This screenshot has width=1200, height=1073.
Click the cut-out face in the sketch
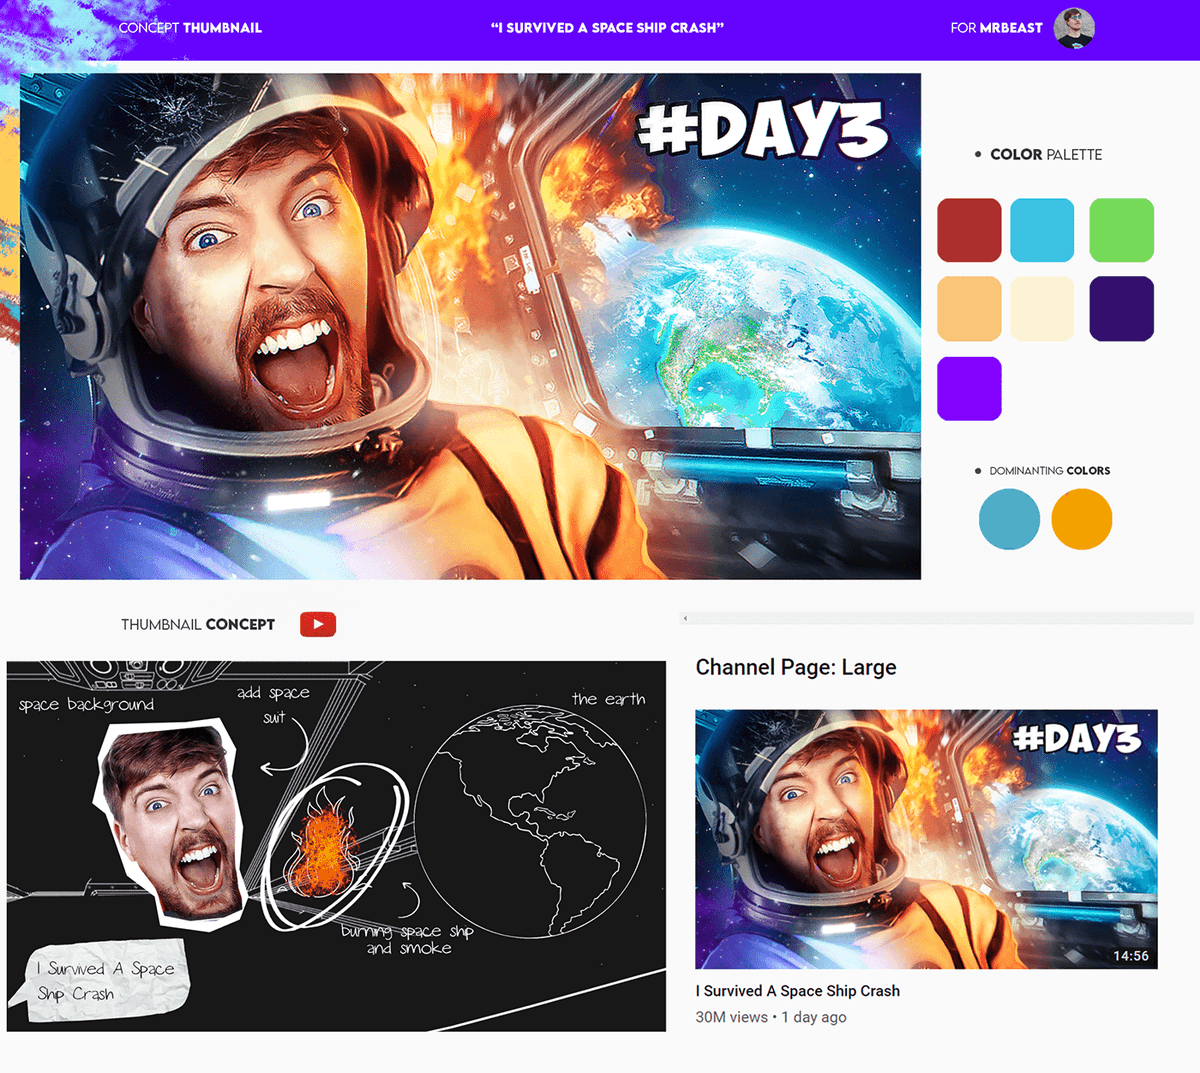(172, 822)
